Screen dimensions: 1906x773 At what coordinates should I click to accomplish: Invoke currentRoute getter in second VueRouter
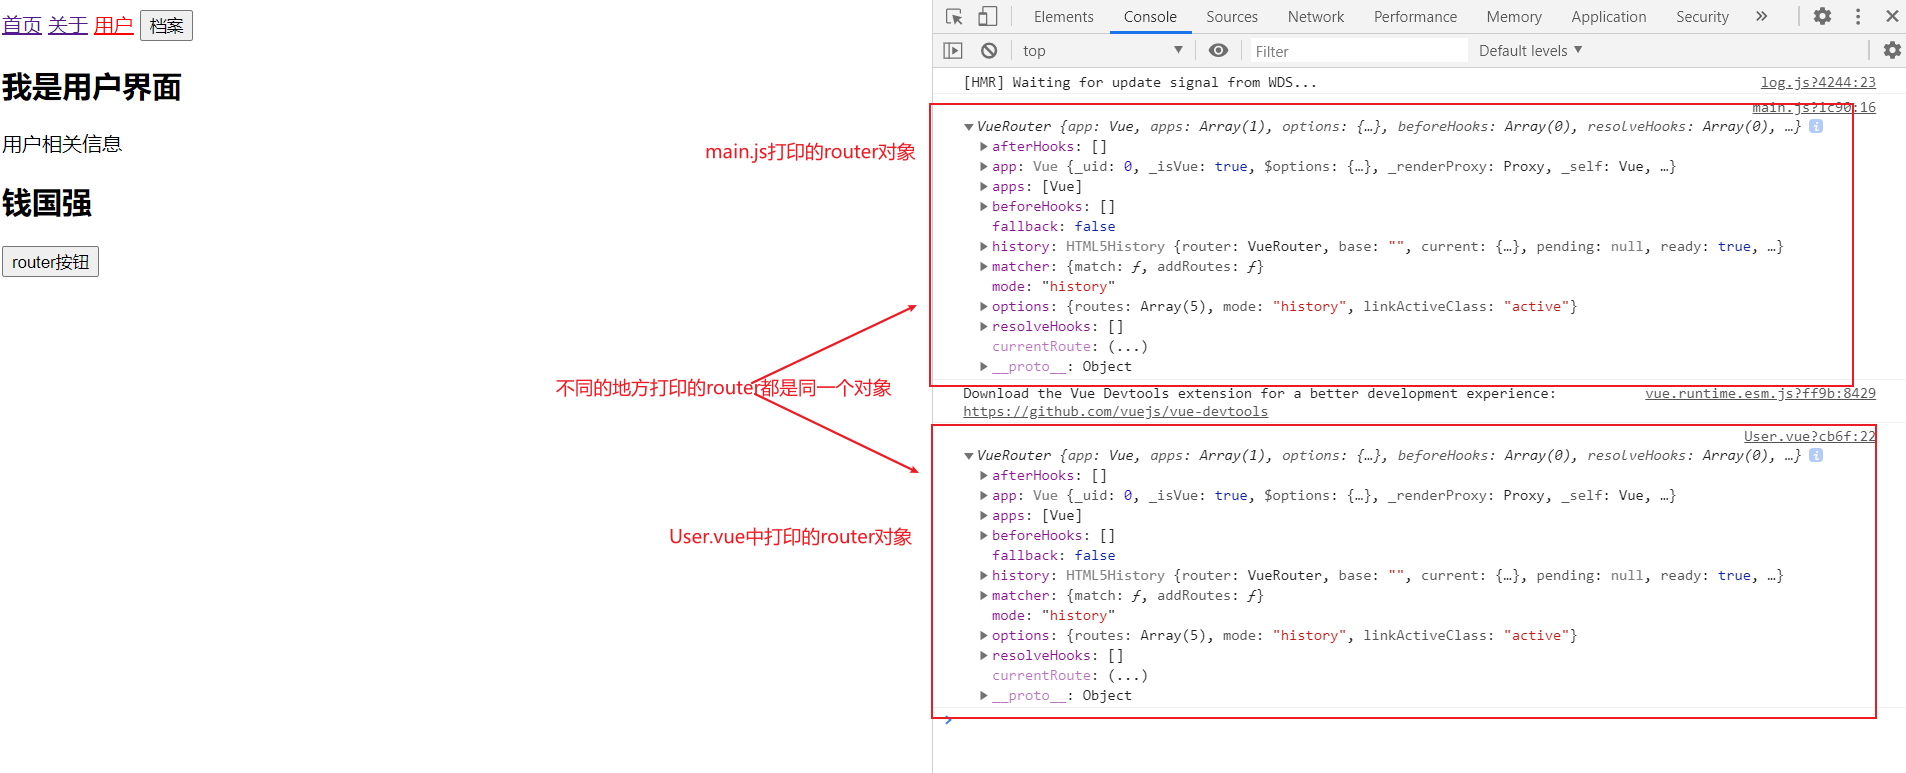[x=1128, y=676]
